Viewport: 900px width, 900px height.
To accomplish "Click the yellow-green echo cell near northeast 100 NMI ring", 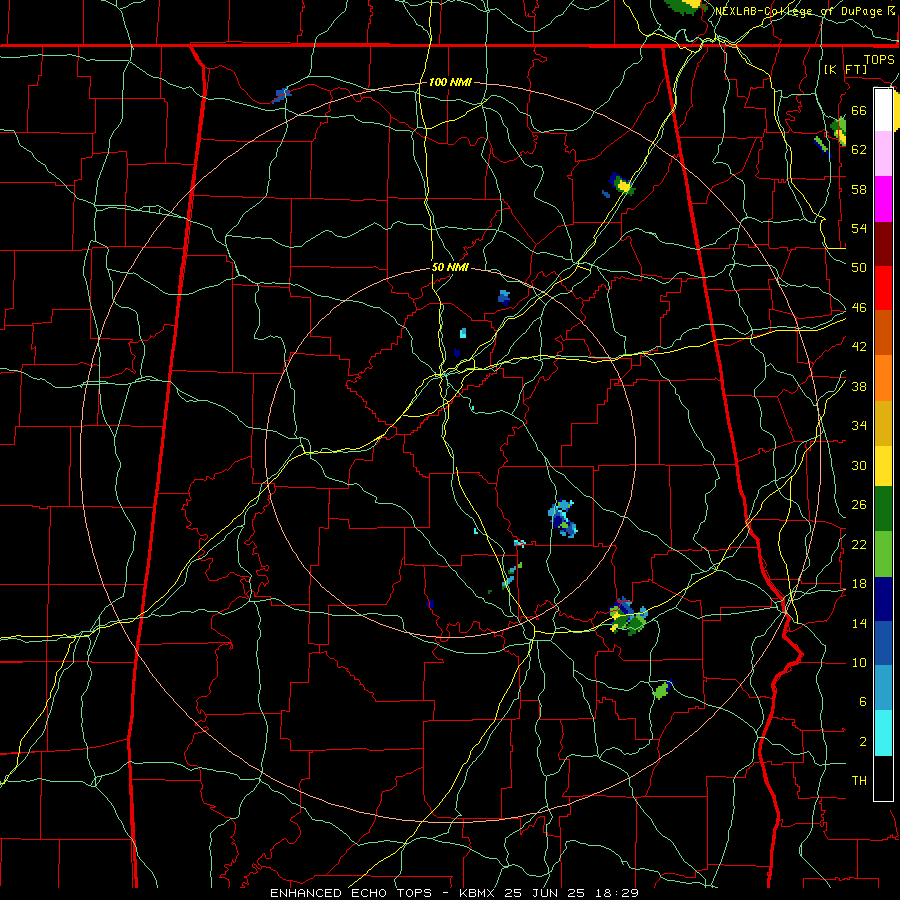I will click(x=622, y=184).
